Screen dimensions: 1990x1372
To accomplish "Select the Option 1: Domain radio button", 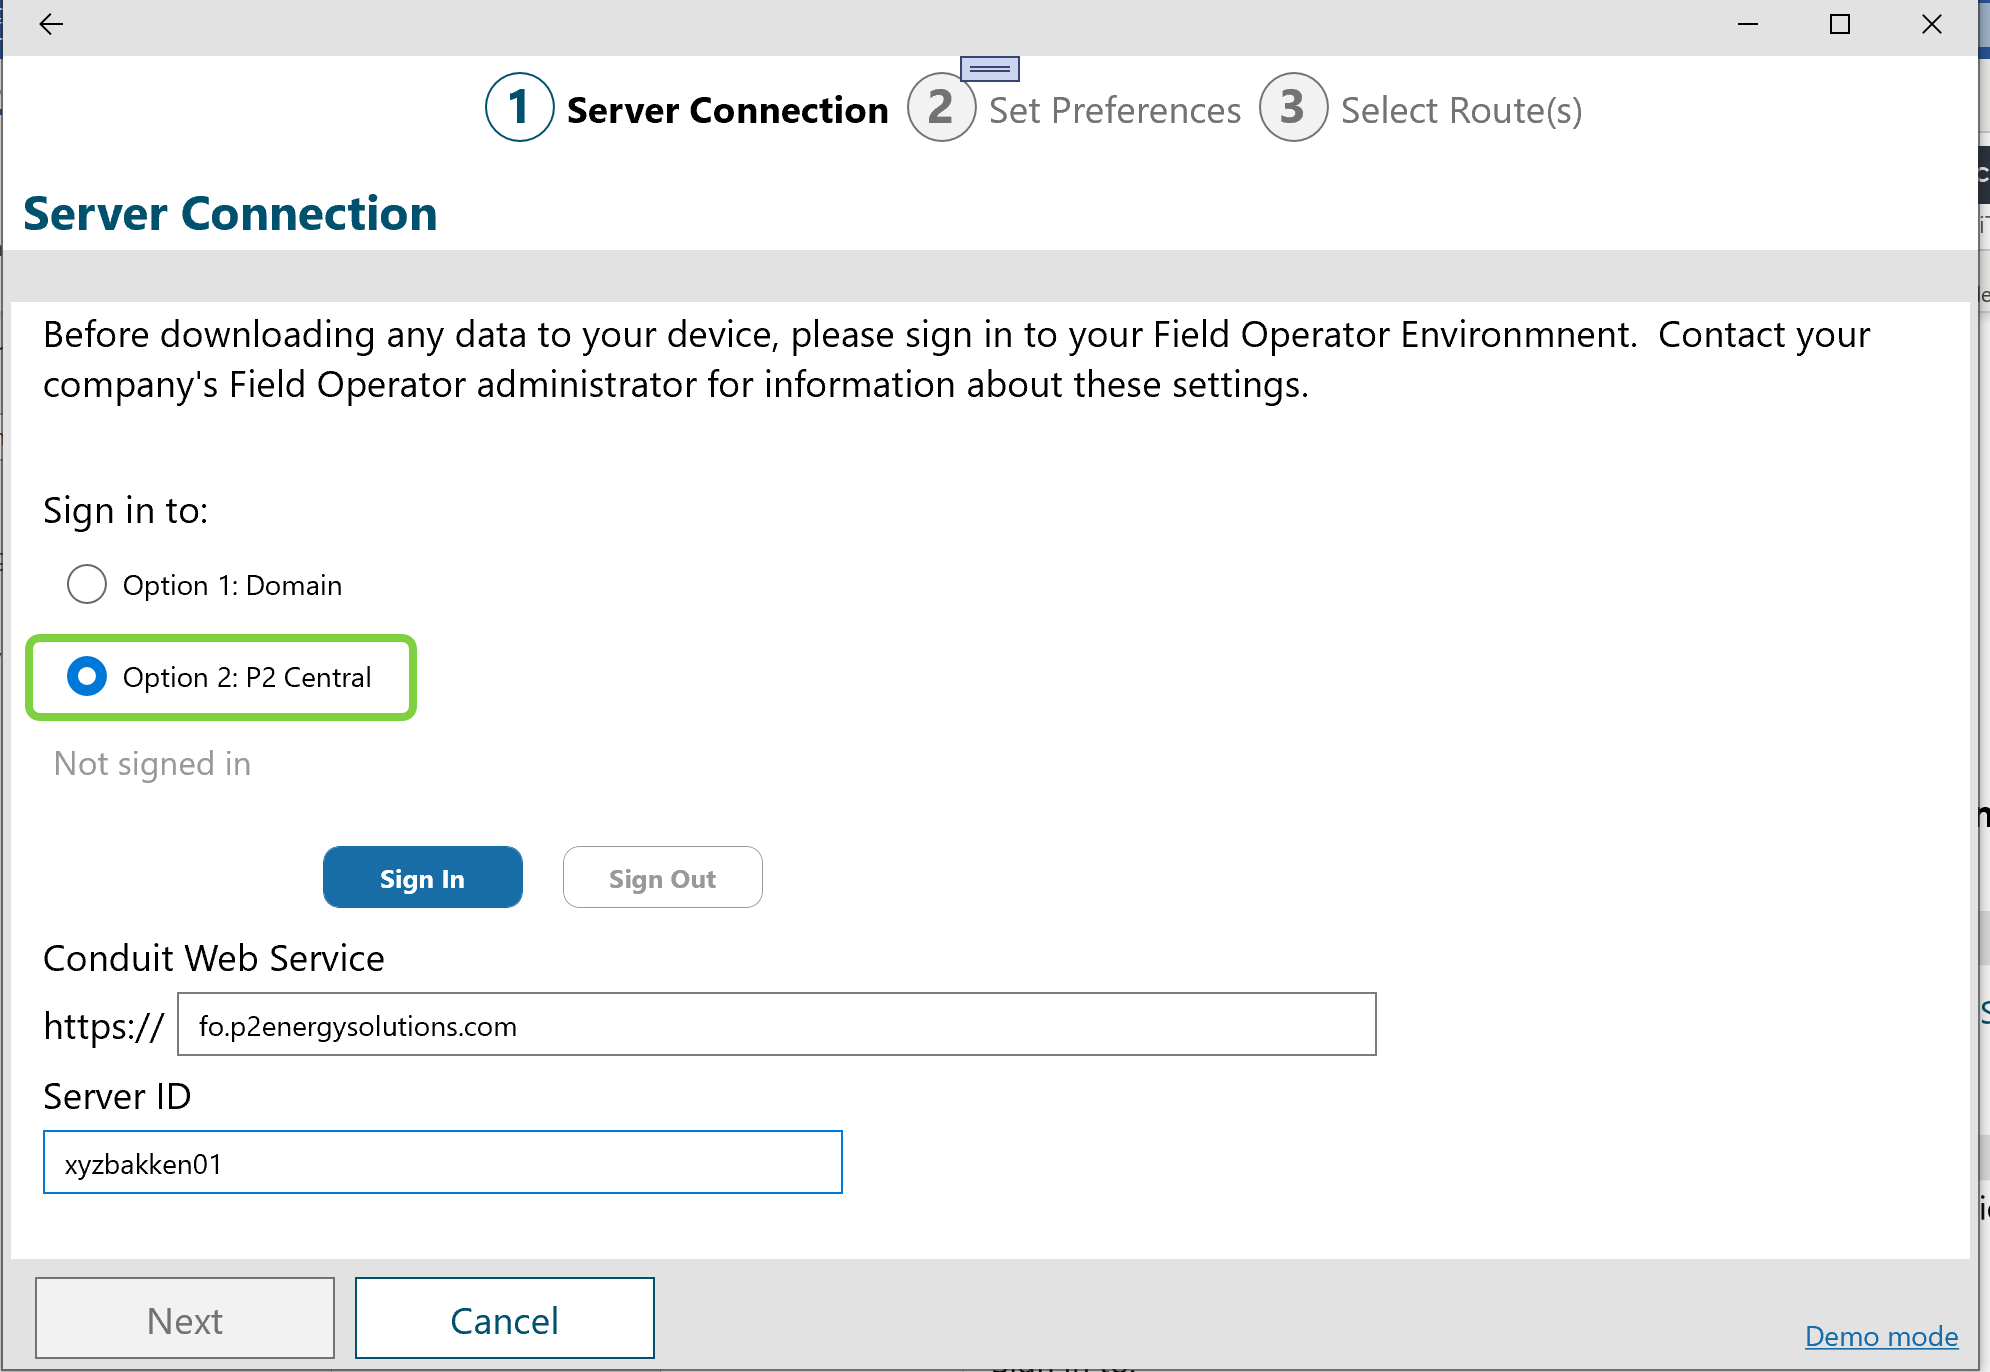I will point(87,584).
